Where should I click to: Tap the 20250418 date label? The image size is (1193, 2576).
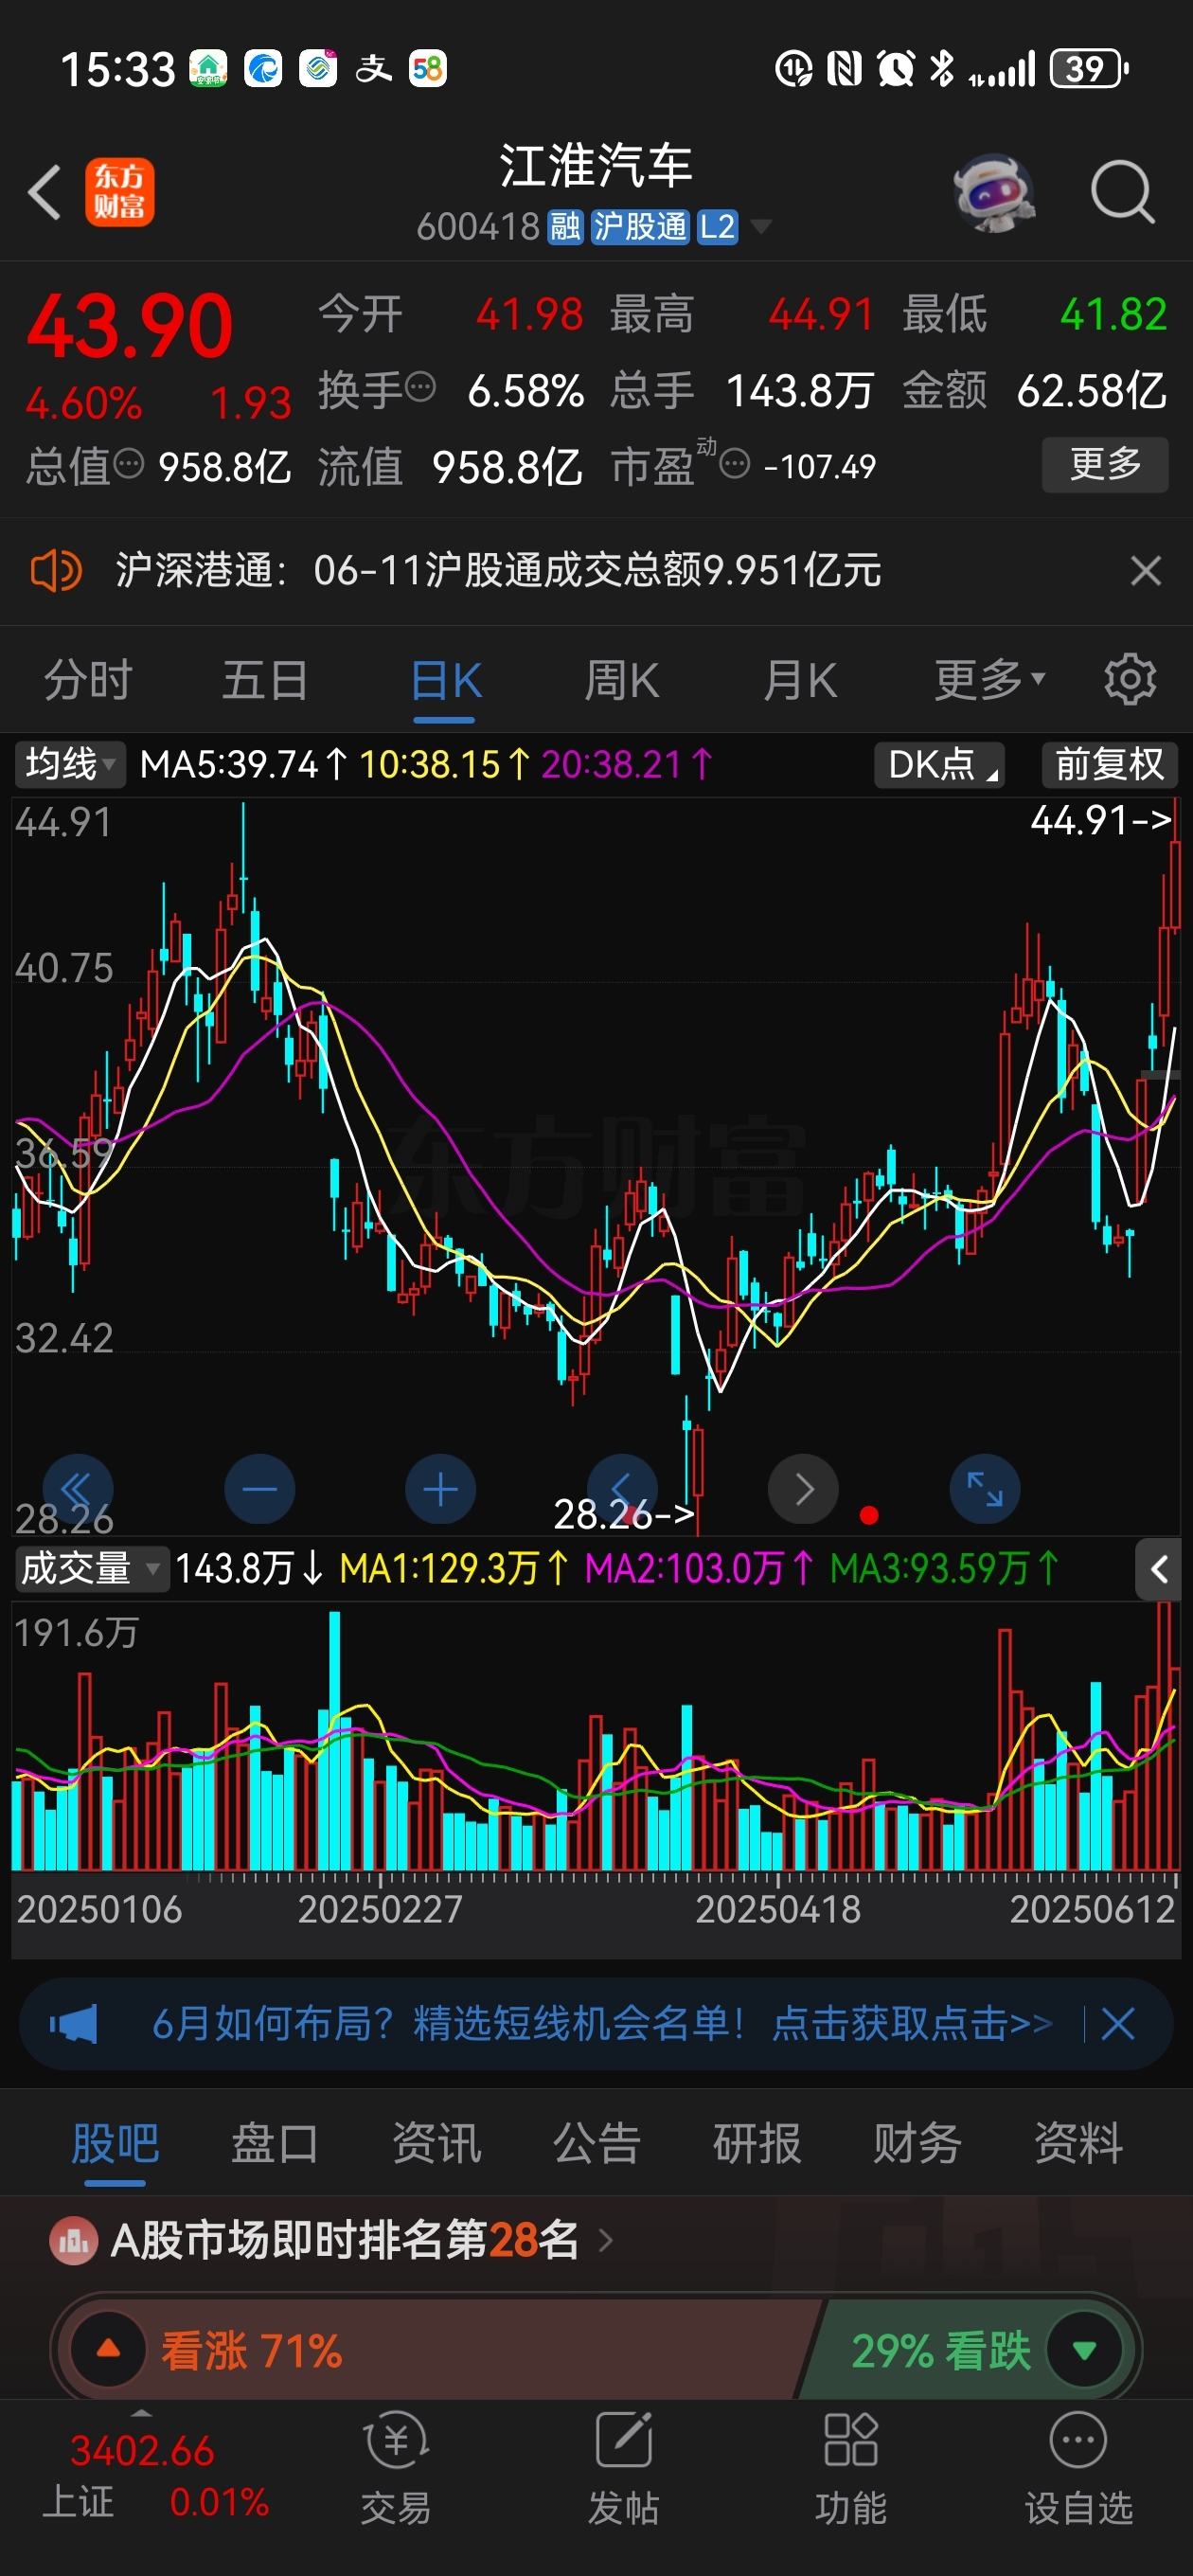(x=778, y=1909)
